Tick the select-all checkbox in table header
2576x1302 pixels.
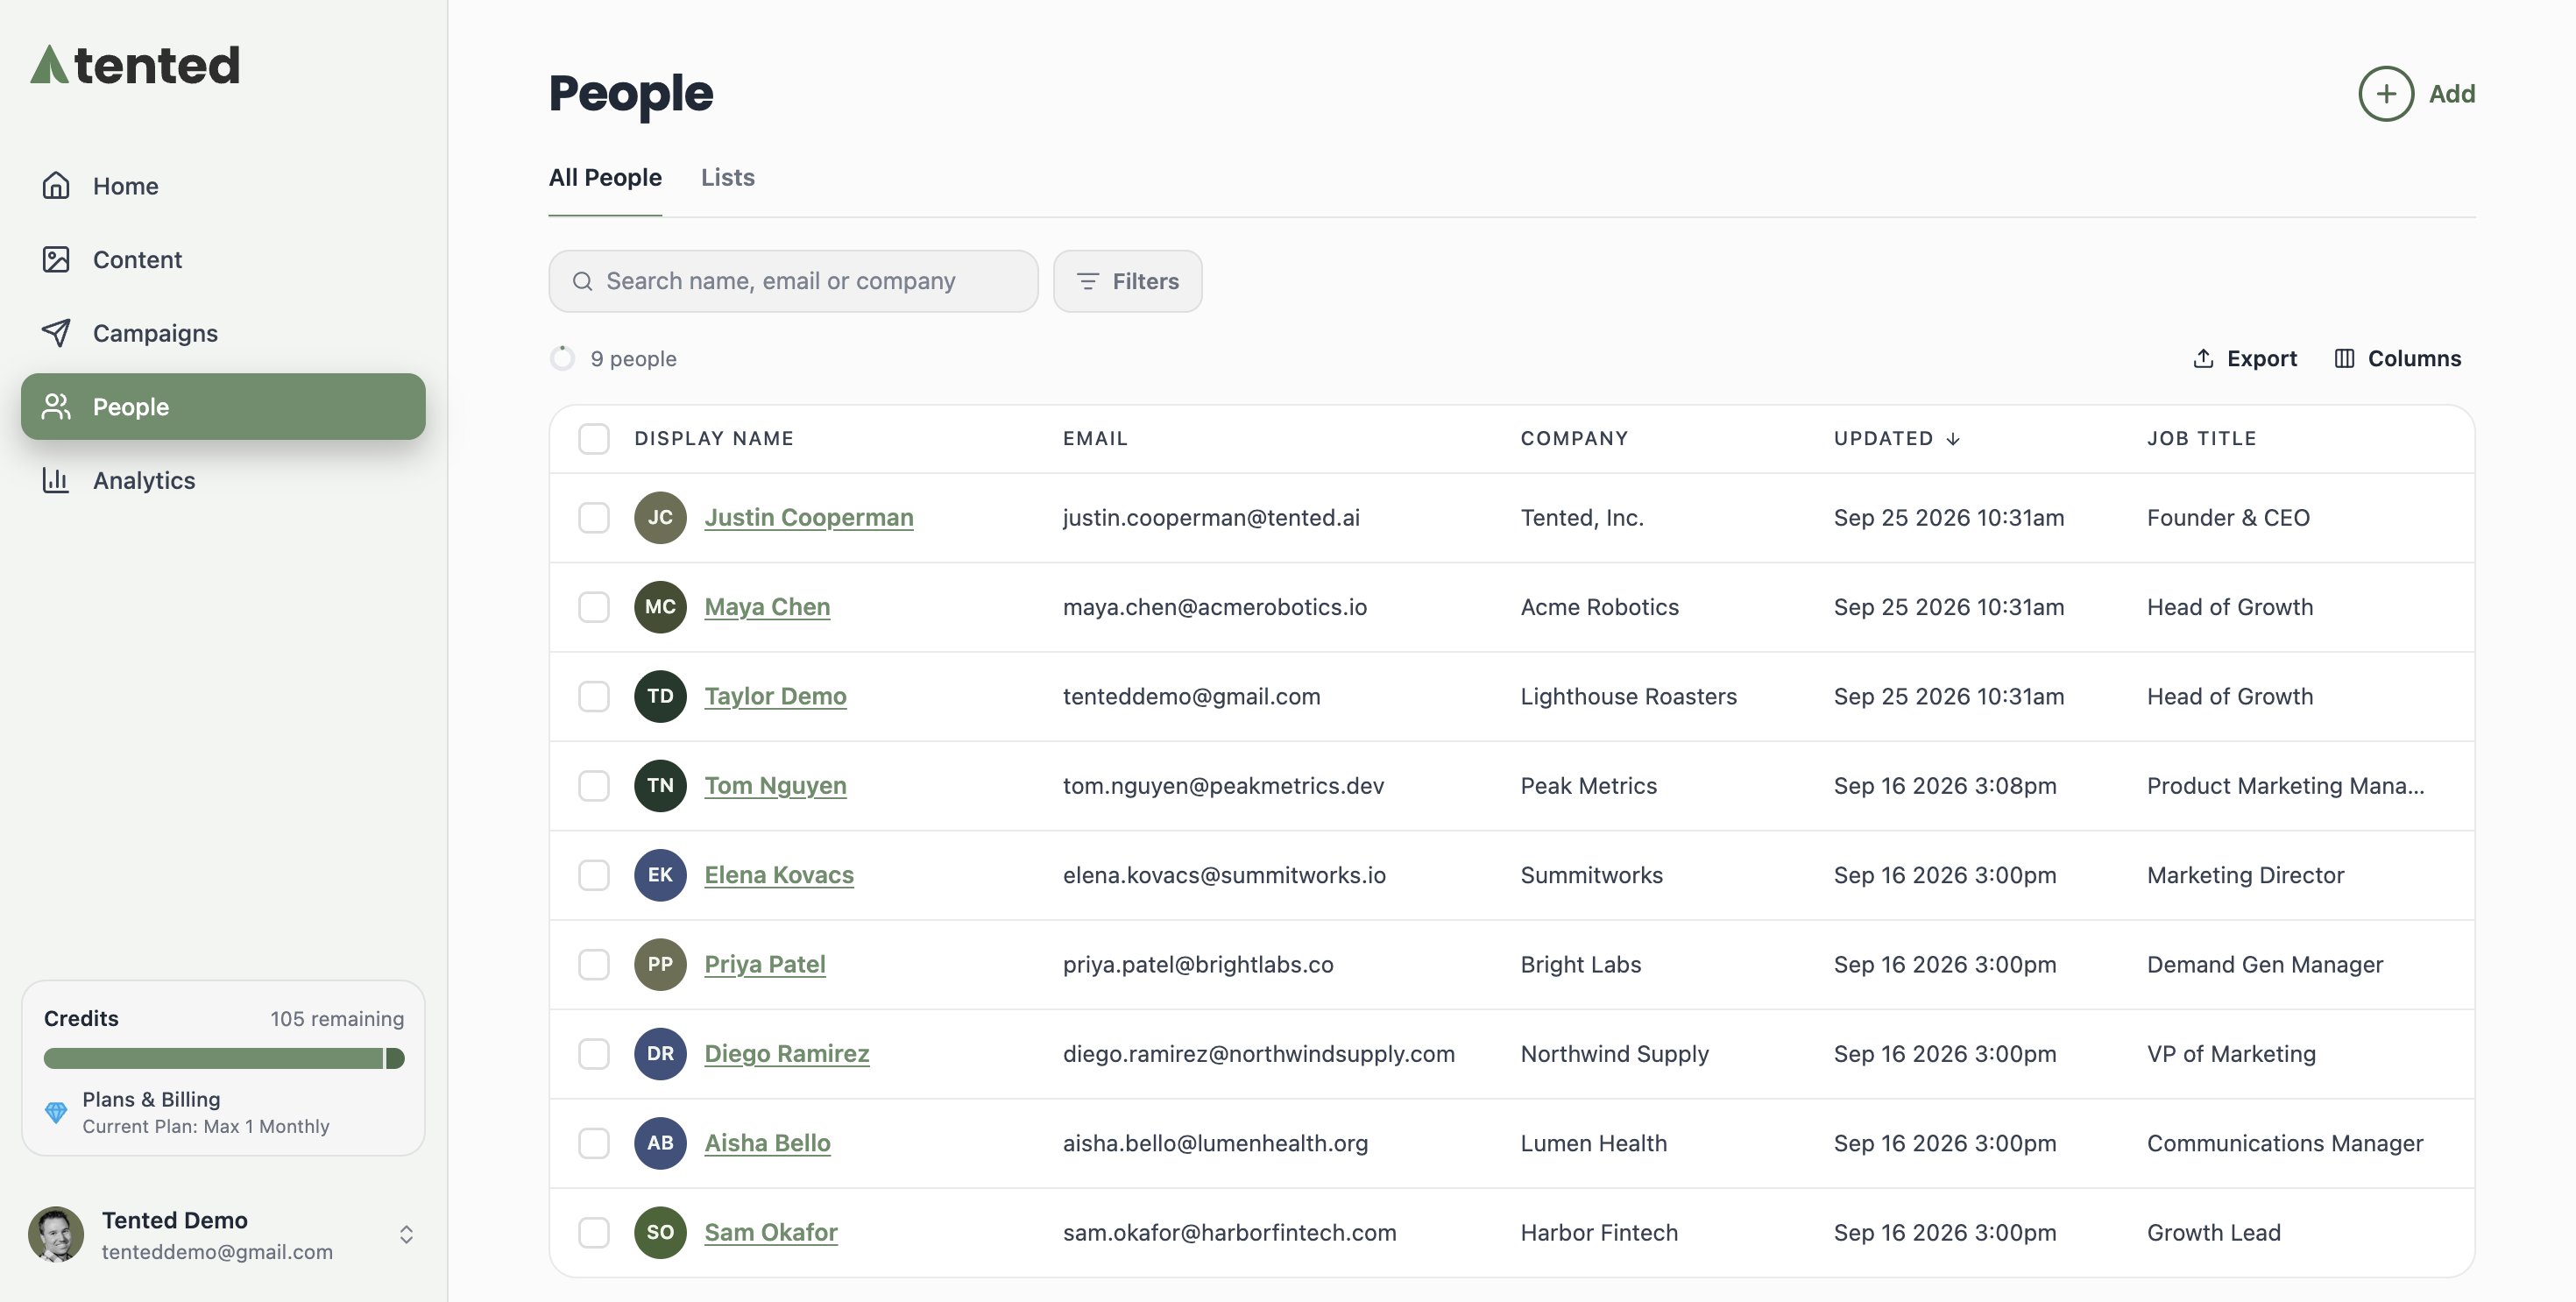pos(594,438)
